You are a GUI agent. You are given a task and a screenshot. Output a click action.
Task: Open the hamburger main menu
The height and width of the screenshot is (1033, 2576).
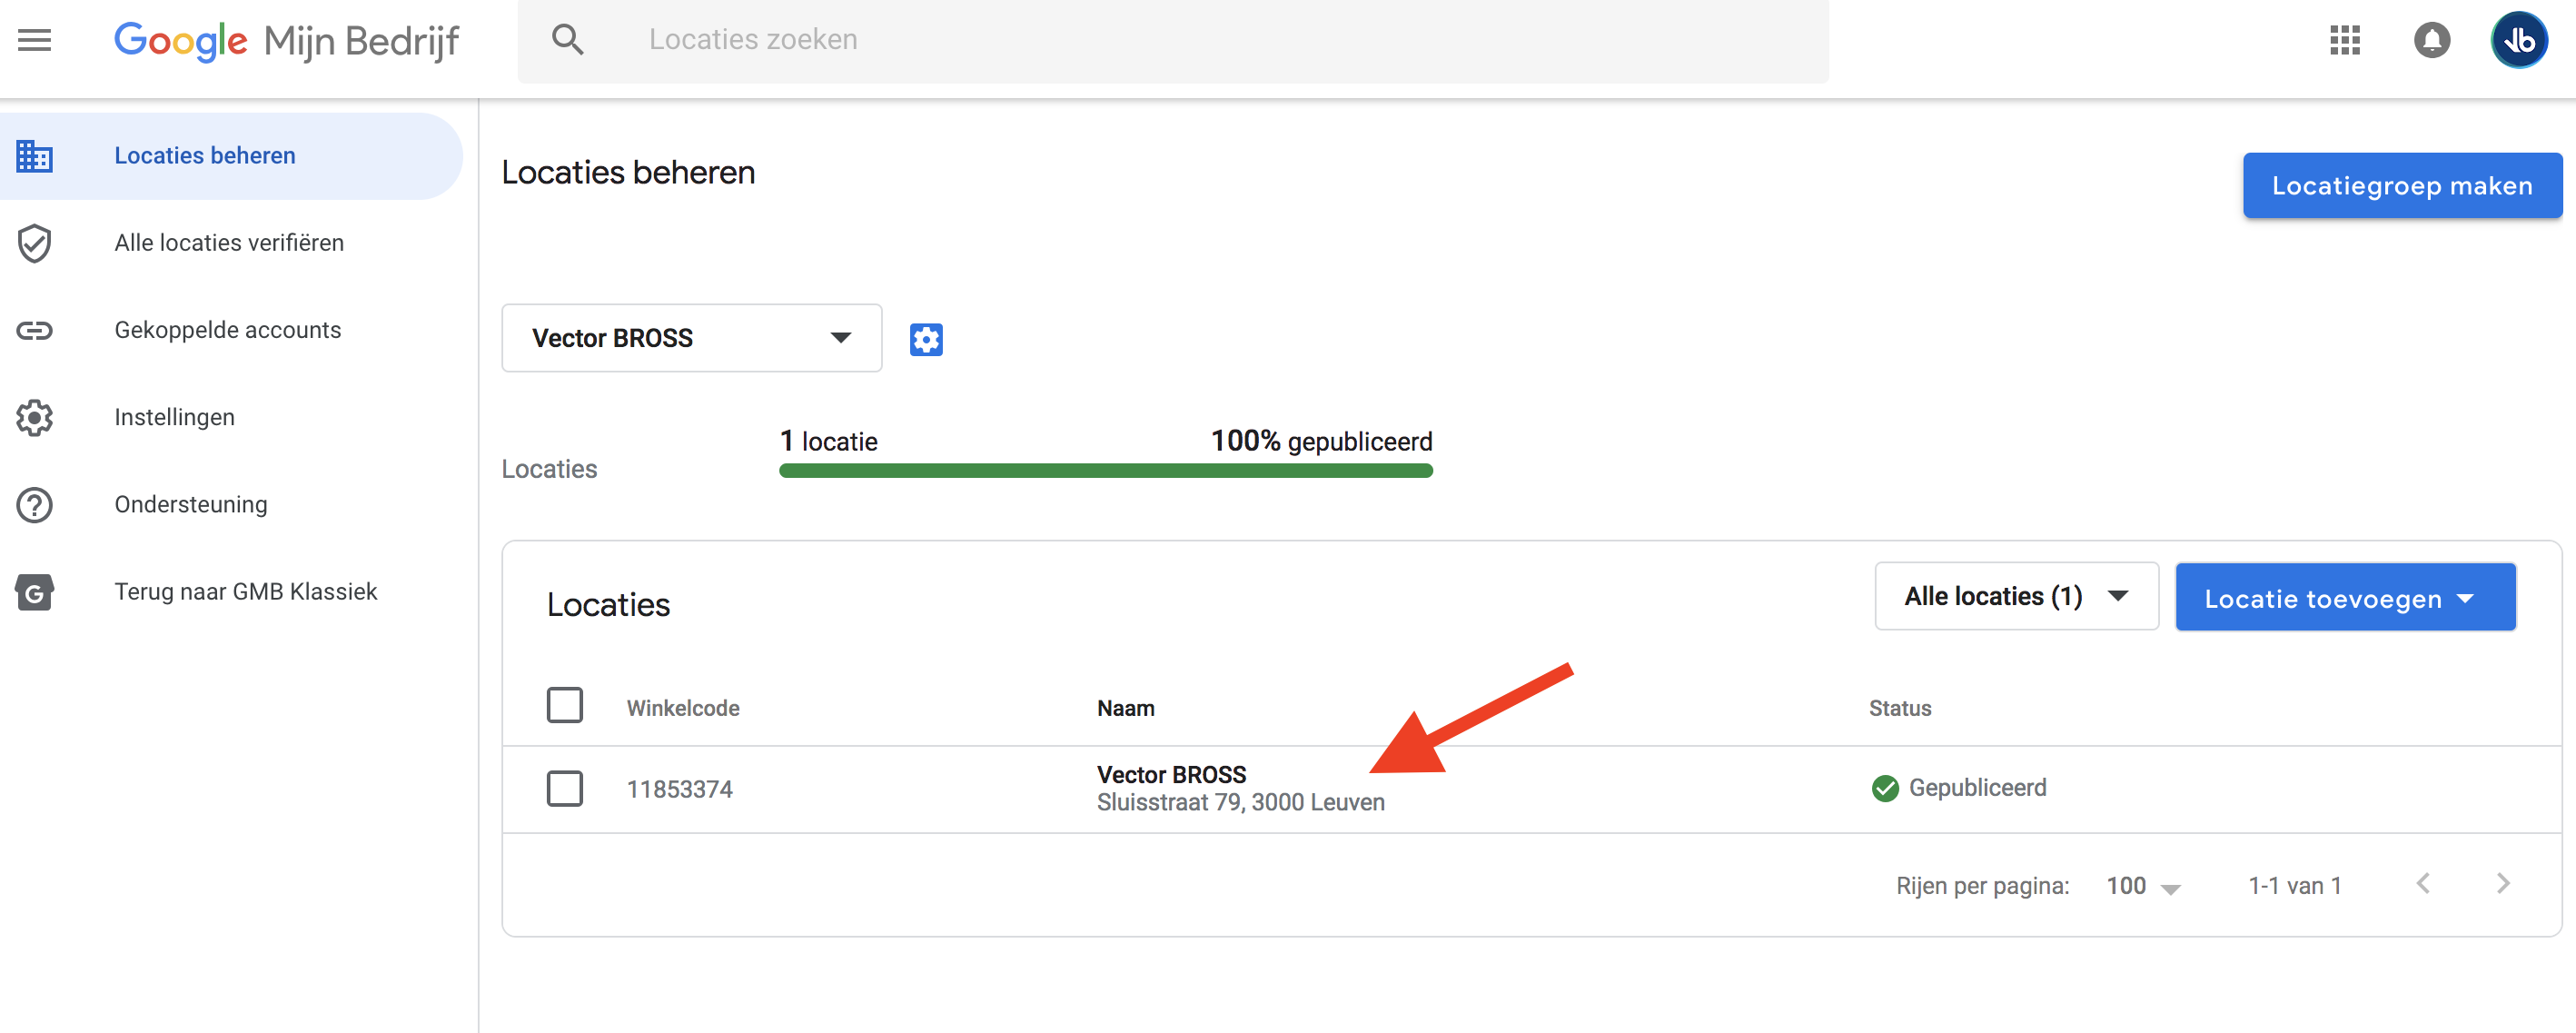(34, 40)
